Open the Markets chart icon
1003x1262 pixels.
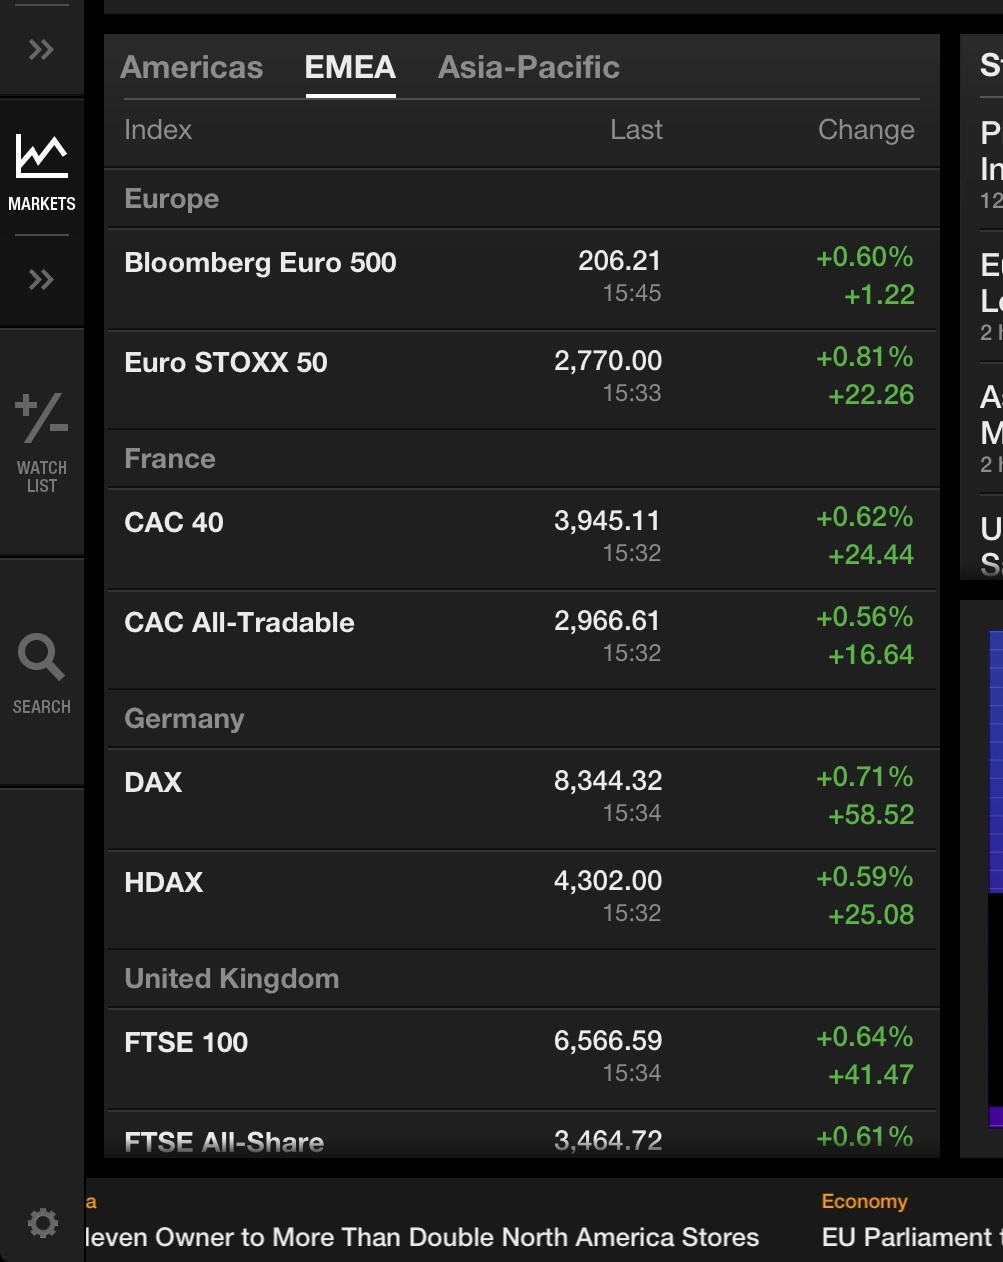pos(41,158)
